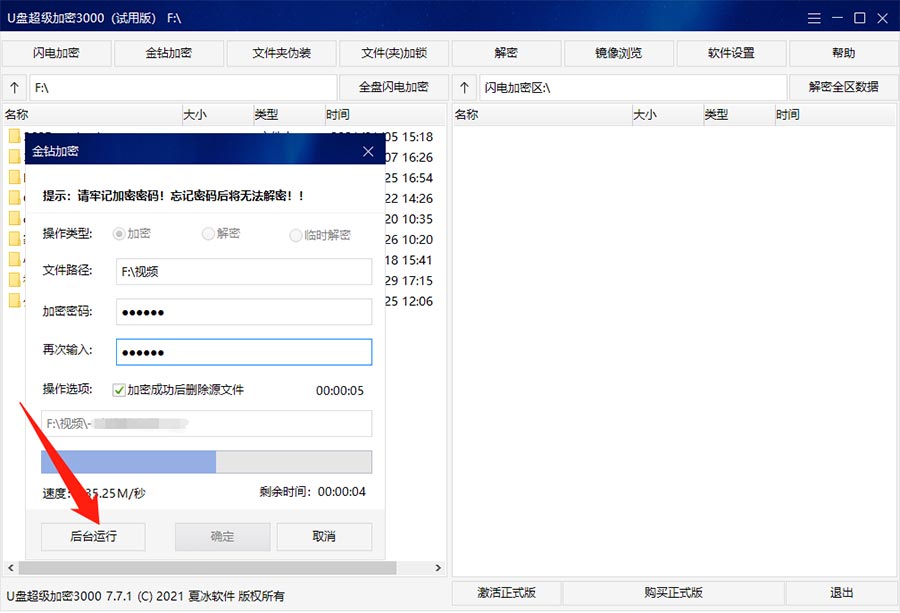Open the hamburger menu in title bar
The height and width of the screenshot is (613, 900).
[x=814, y=18]
